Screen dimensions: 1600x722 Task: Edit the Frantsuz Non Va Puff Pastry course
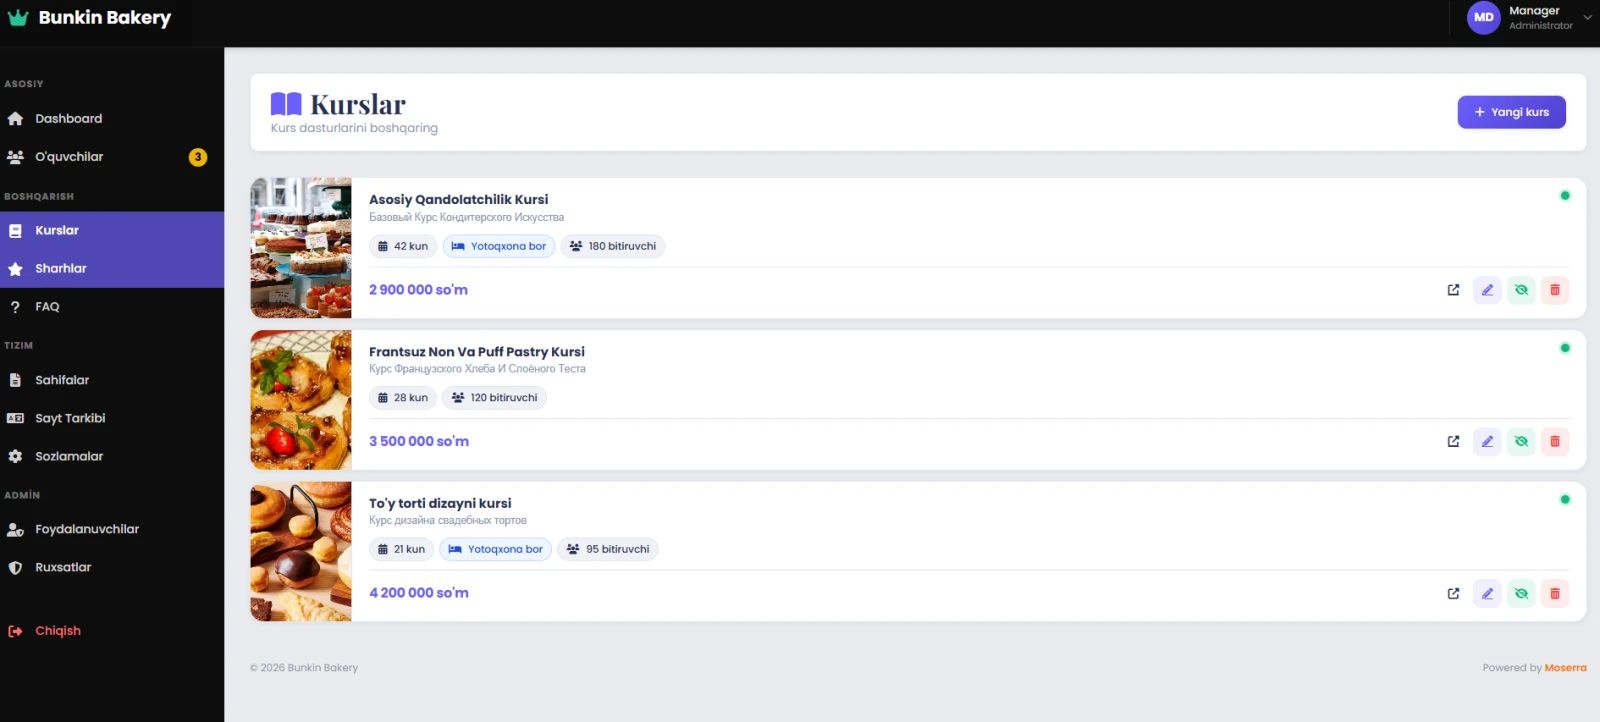click(1487, 441)
